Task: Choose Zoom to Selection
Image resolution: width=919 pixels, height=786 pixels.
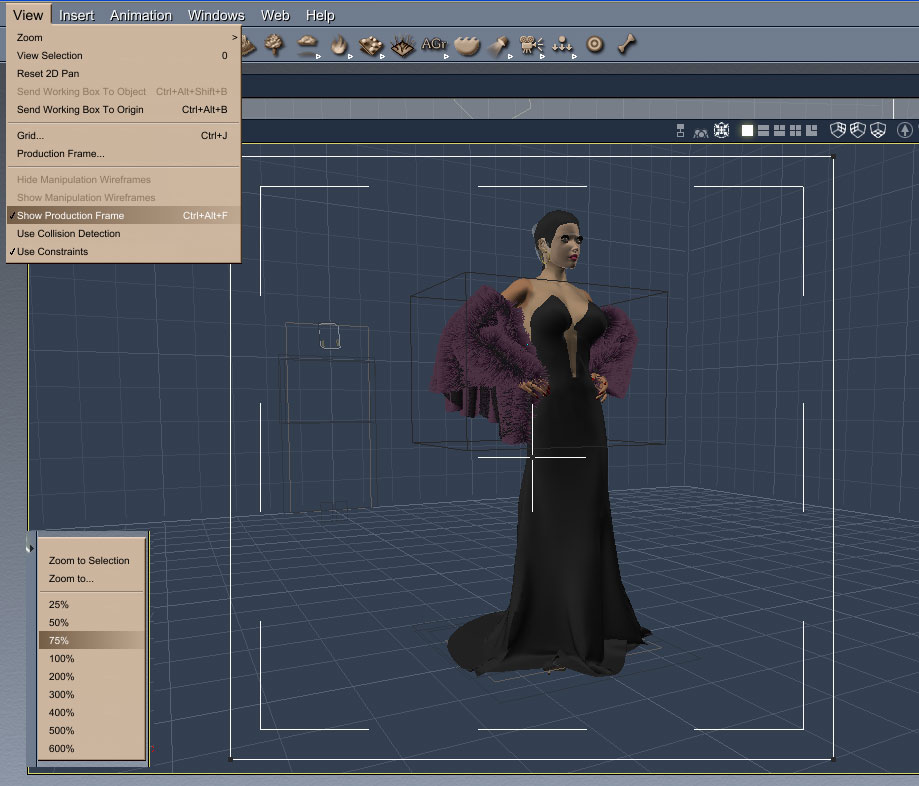Action: point(89,560)
